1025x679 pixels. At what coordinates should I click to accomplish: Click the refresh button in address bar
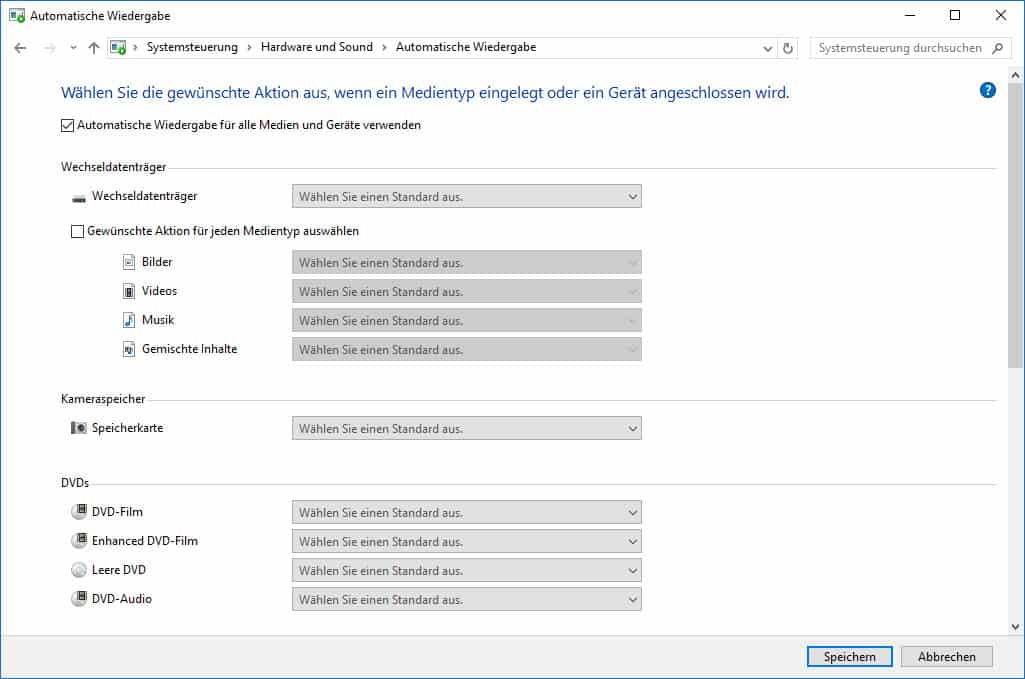788,48
